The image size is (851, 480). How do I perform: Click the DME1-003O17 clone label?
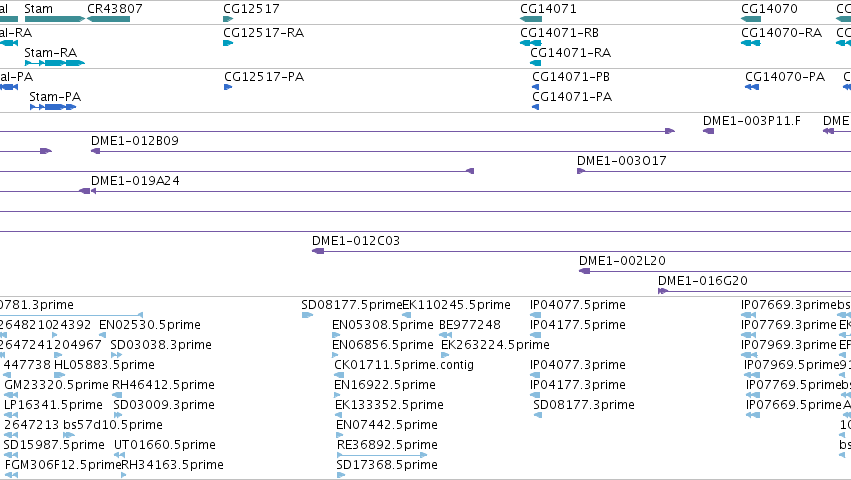click(x=621, y=161)
